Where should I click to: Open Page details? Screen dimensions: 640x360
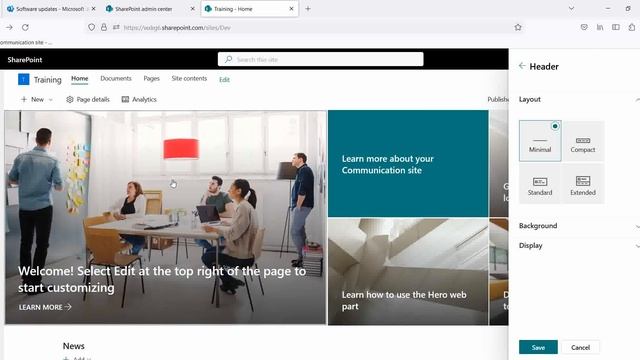pyautogui.click(x=88, y=99)
